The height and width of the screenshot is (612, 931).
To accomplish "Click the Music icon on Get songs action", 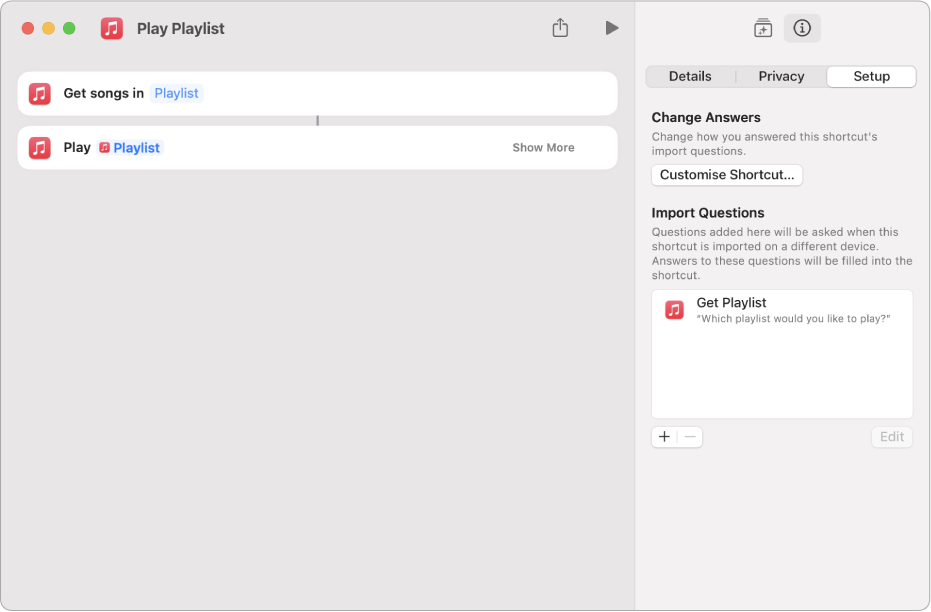I will (40, 94).
